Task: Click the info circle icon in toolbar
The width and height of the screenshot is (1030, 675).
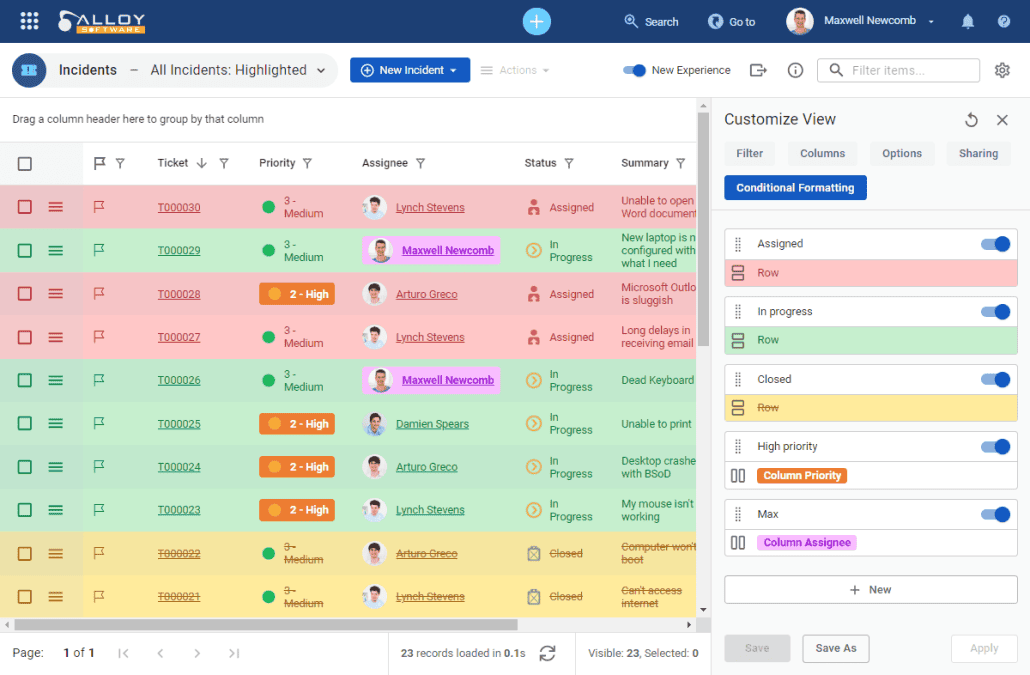Action: (x=795, y=70)
